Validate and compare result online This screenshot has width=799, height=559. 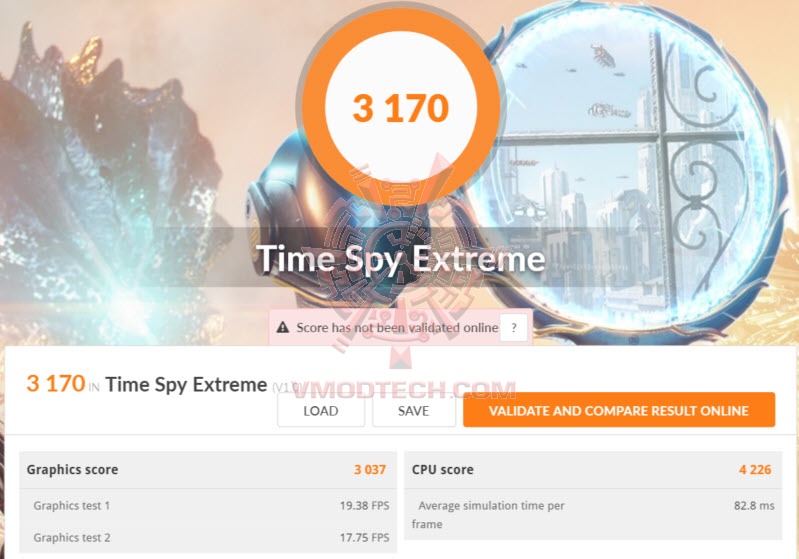tap(619, 410)
